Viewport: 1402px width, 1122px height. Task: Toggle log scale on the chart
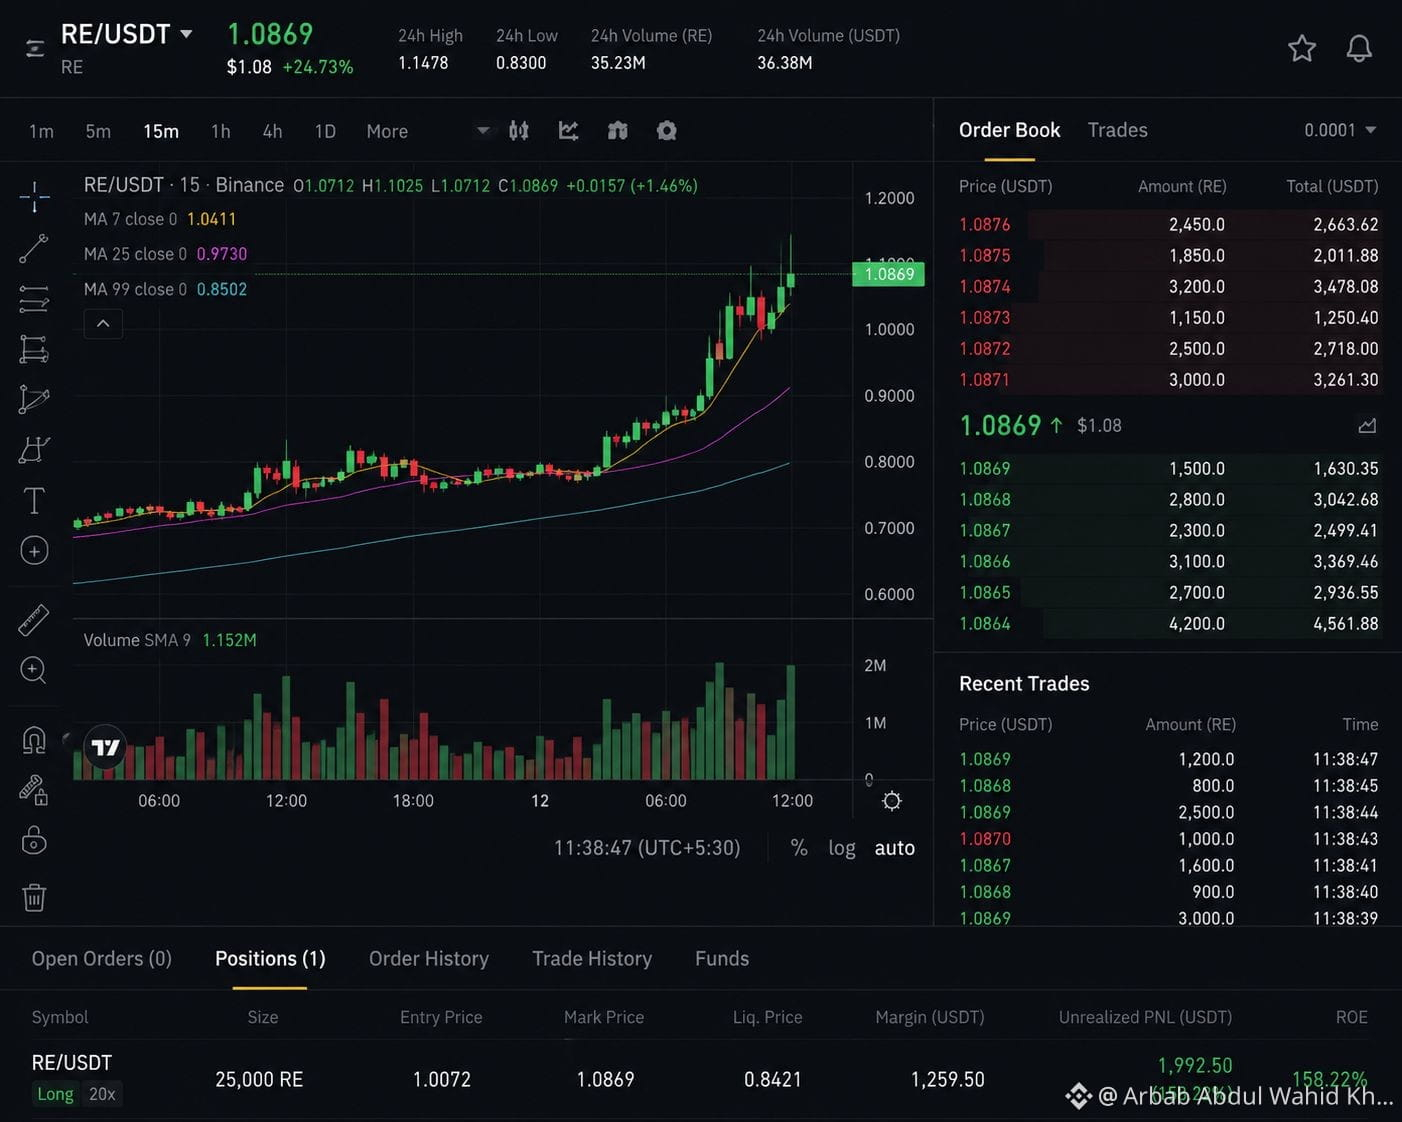pos(842,848)
